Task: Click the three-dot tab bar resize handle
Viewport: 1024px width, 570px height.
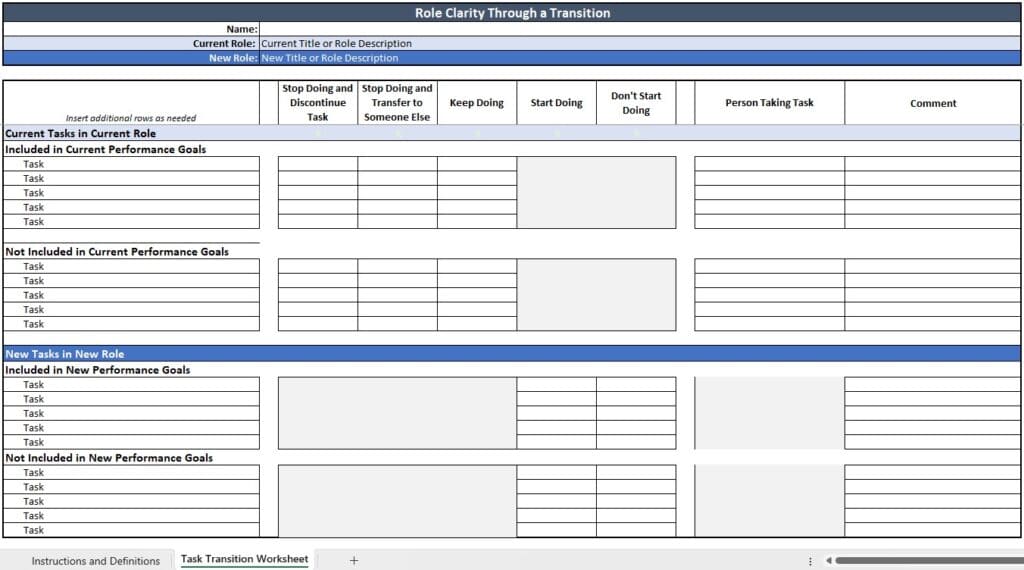Action: [810, 560]
